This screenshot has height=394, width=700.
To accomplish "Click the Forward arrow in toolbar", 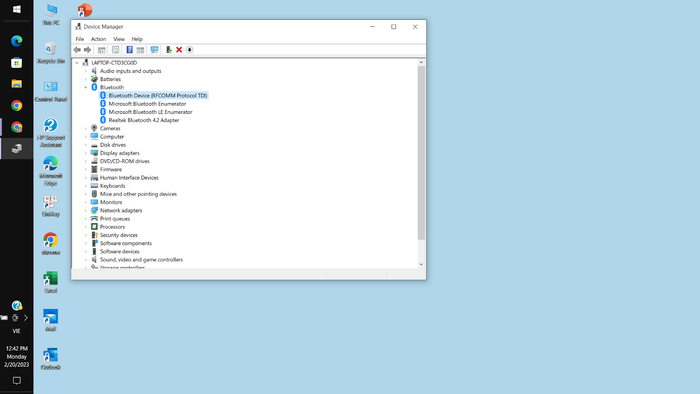I will click(88, 50).
